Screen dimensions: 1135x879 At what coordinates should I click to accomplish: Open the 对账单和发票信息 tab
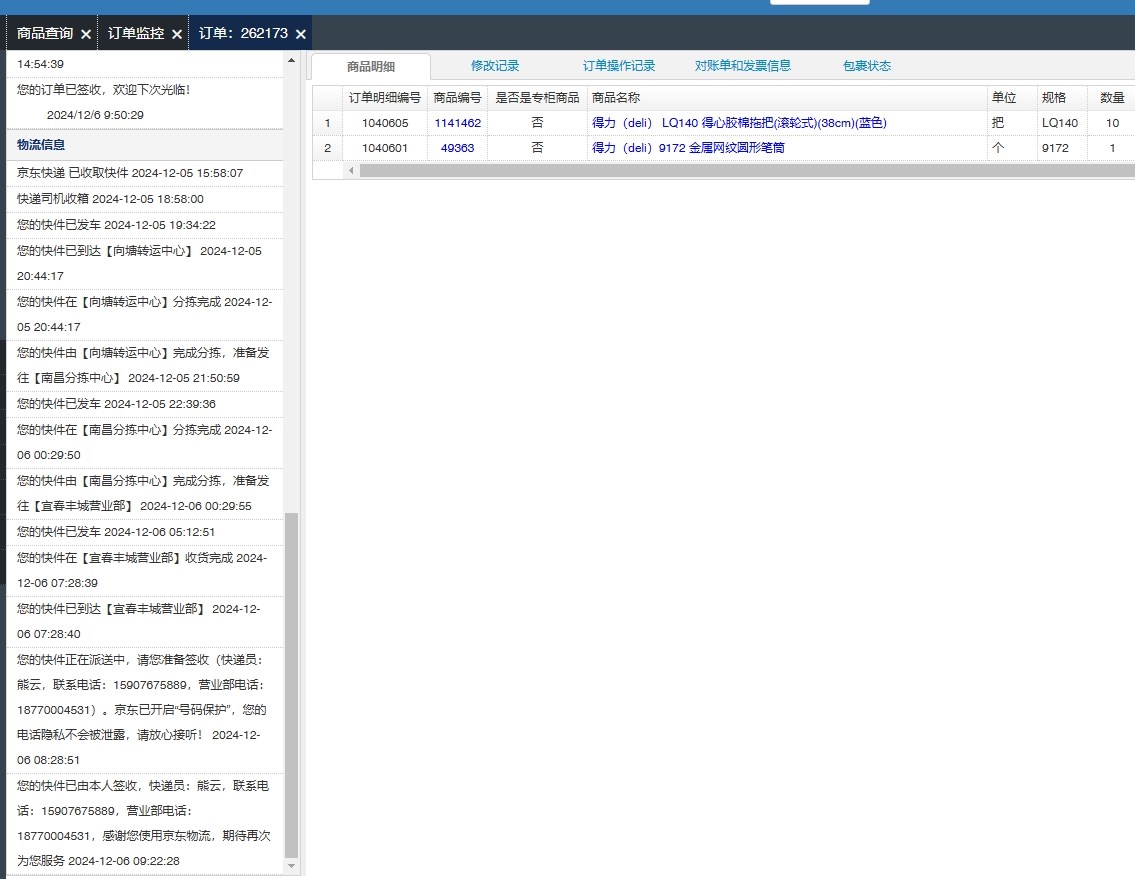coord(743,66)
